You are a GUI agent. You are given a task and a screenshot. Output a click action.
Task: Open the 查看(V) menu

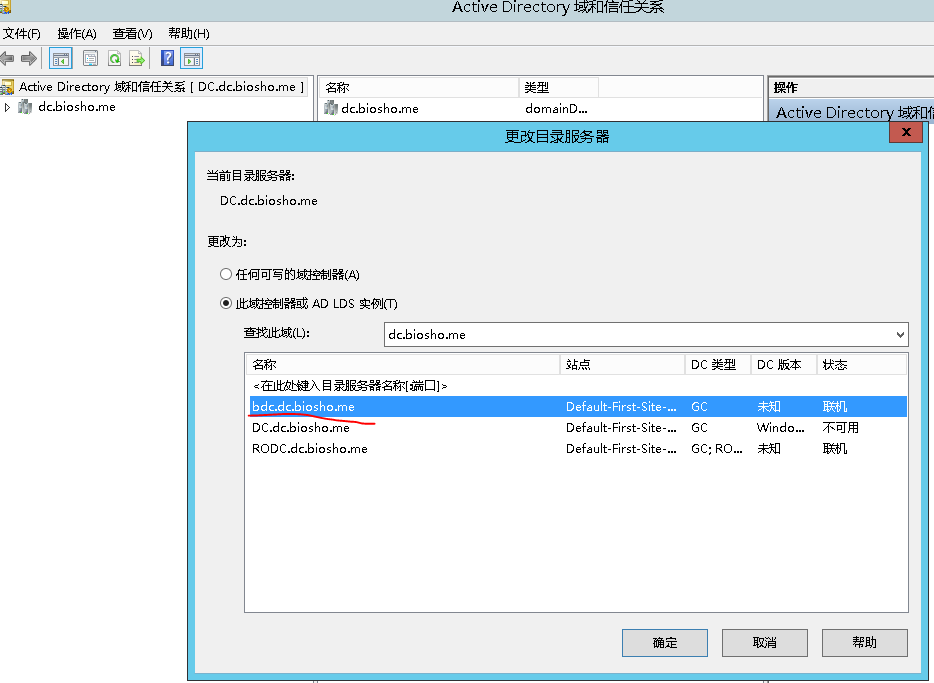[x=132, y=34]
